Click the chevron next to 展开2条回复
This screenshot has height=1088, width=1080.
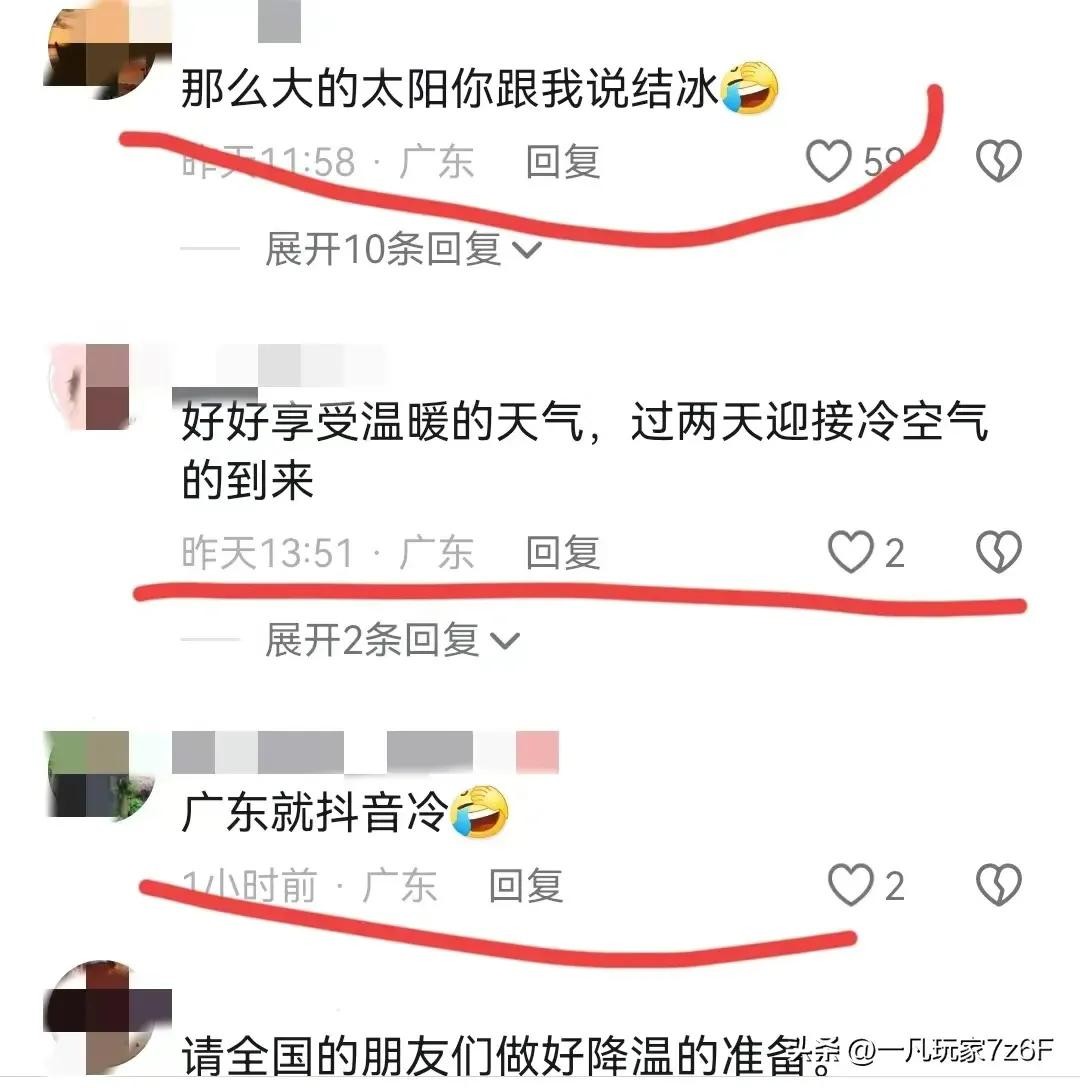pos(505,640)
